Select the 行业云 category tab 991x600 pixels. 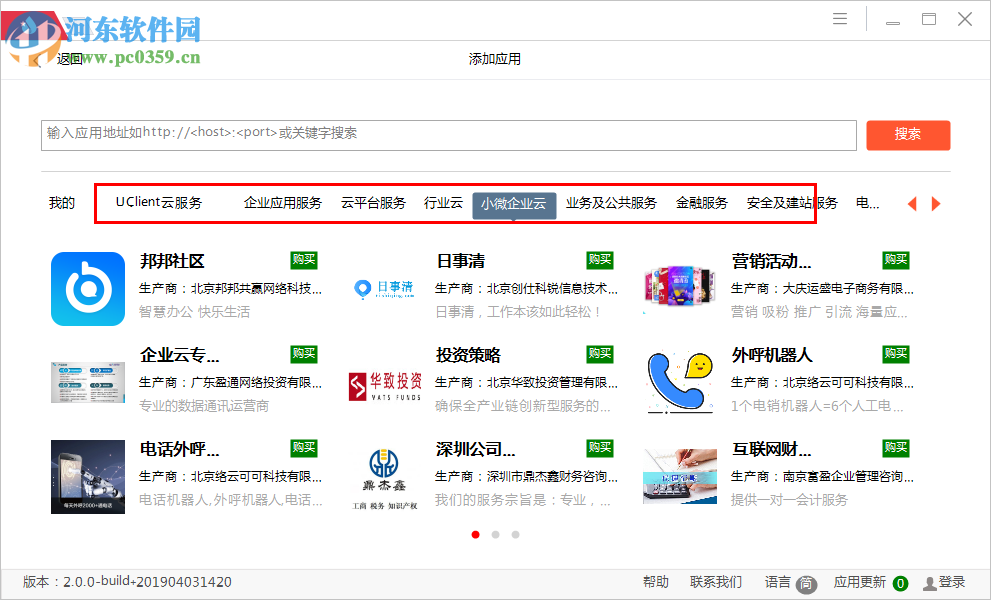(x=443, y=202)
